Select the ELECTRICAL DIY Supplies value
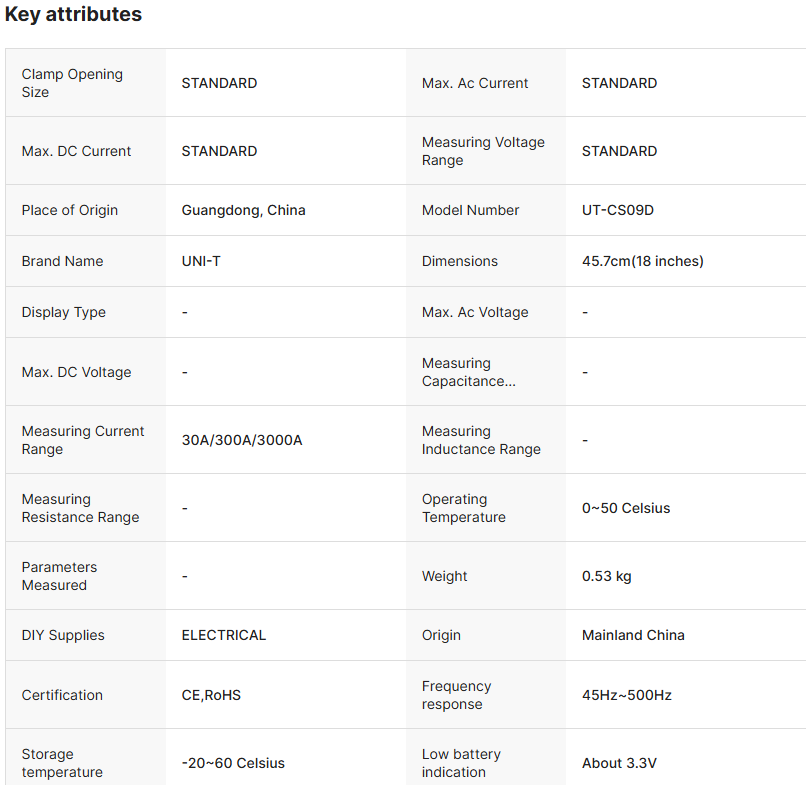Viewport: 806px width, 785px height. (x=223, y=635)
